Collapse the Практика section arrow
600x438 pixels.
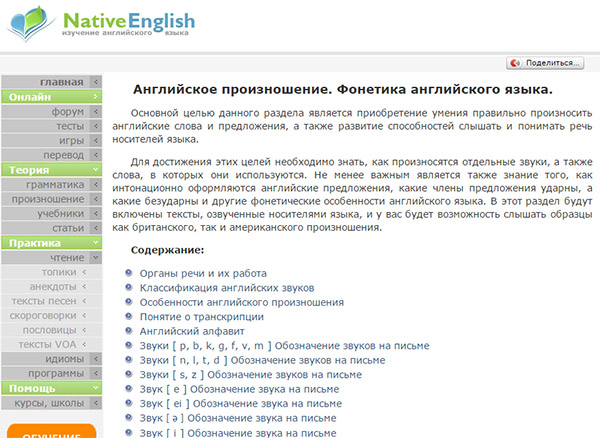[x=95, y=243]
